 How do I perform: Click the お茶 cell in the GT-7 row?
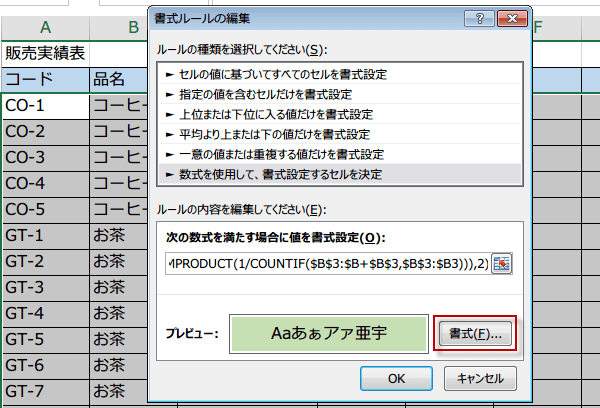(119, 392)
